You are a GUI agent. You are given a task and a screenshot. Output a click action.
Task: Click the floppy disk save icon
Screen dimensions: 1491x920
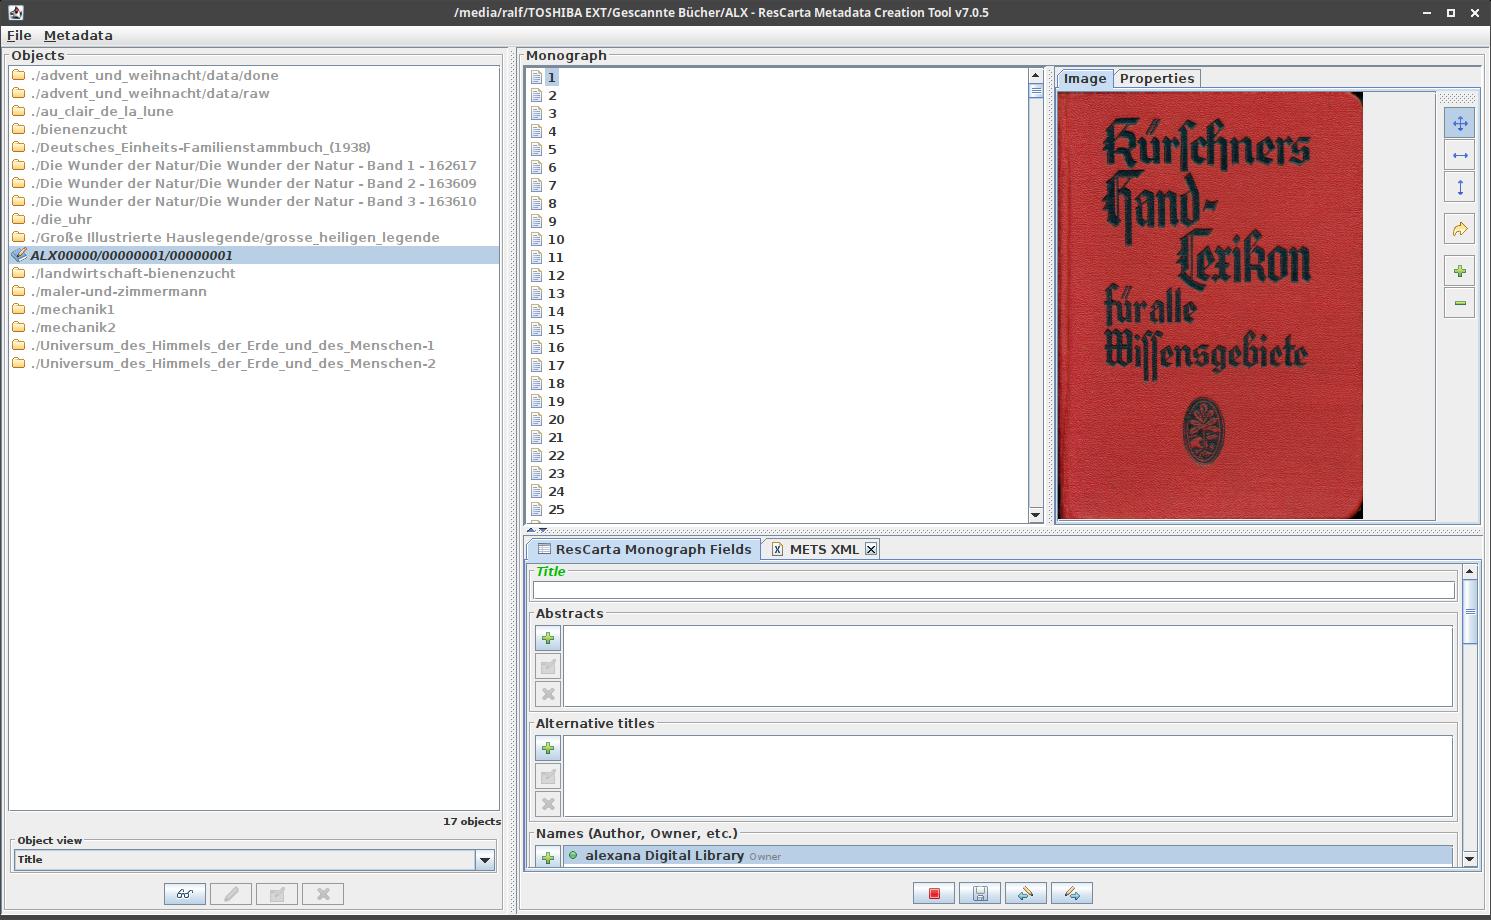tap(980, 893)
